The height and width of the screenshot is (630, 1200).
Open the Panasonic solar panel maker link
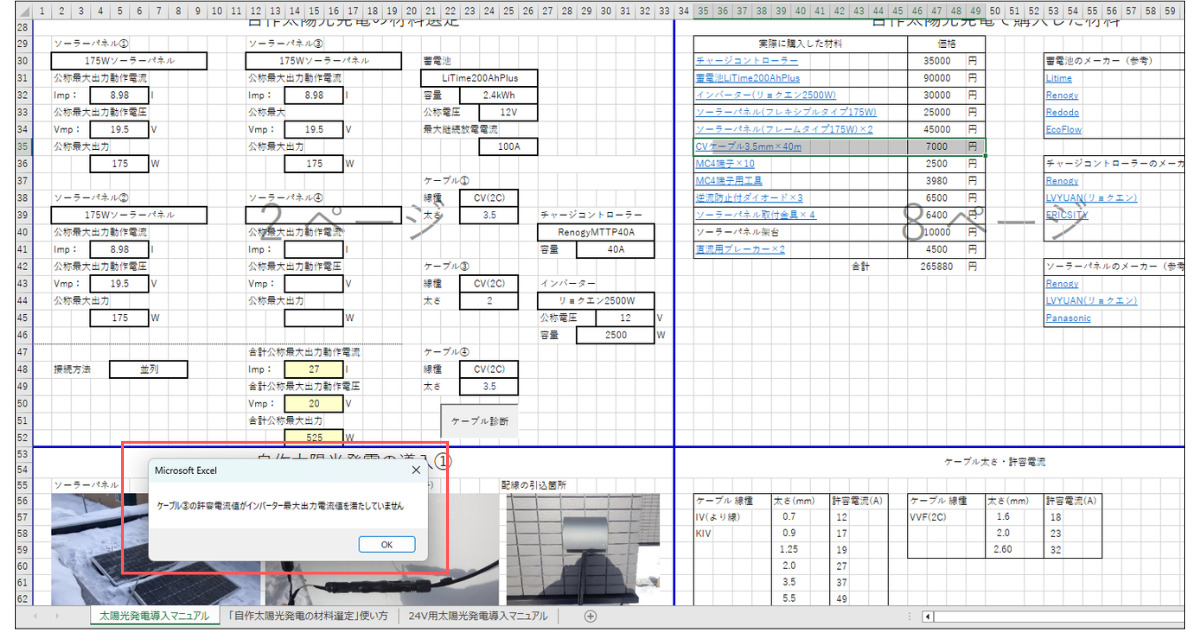click(1068, 318)
